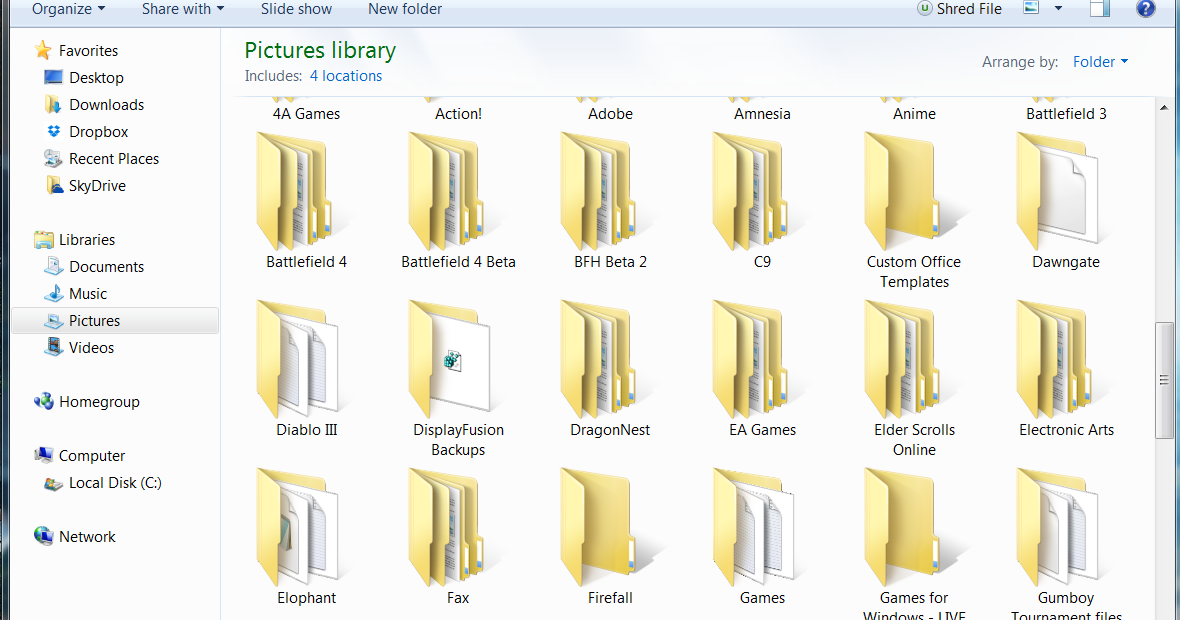This screenshot has height=620, width=1180.
Task: Select the Games folder icon
Action: coord(753,527)
